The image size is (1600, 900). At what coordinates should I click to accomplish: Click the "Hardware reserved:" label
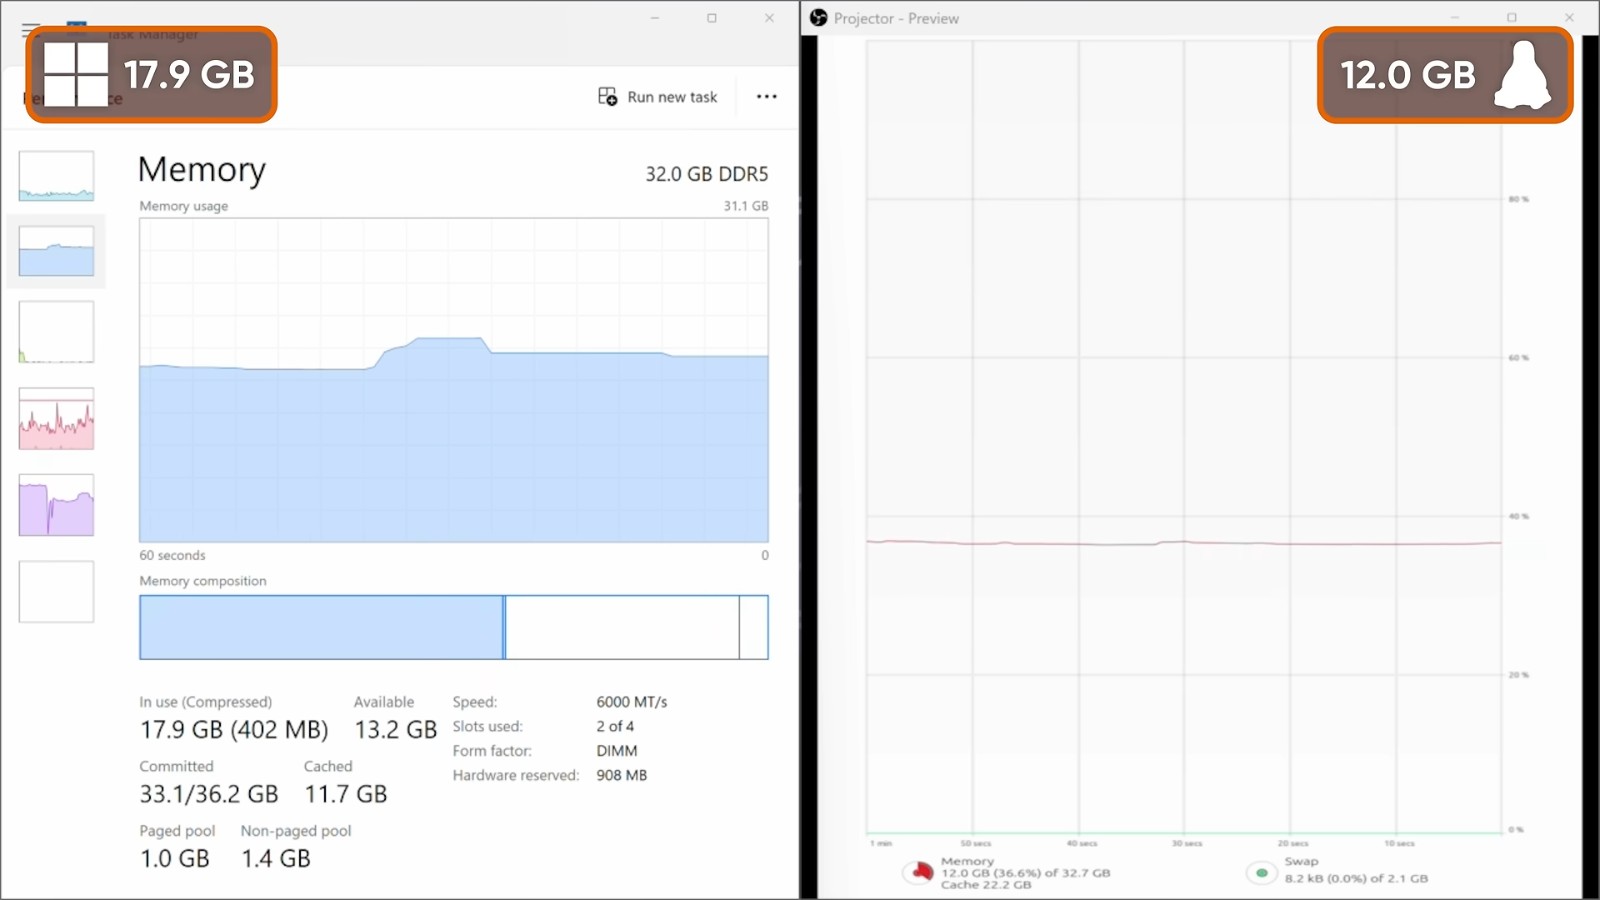[x=516, y=775]
